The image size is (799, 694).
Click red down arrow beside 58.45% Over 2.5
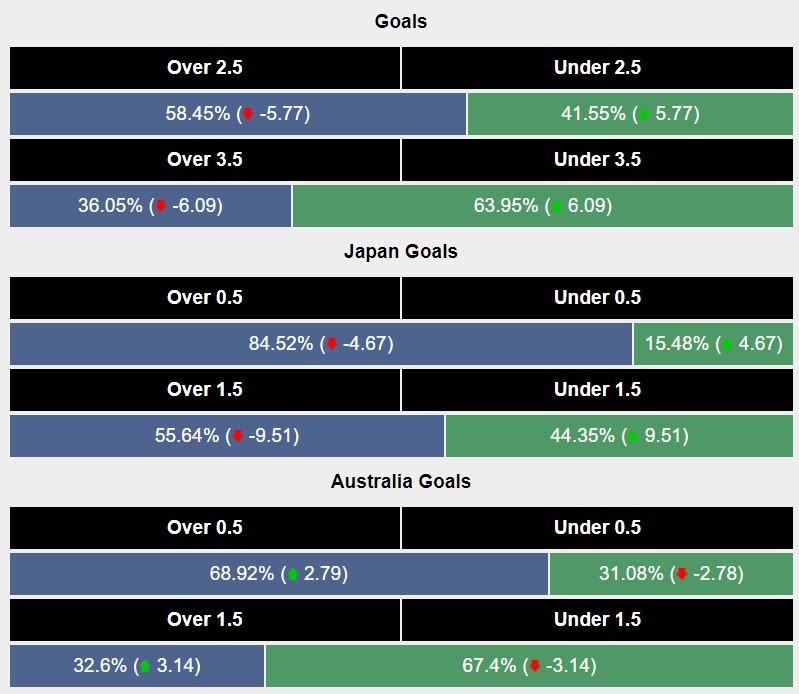(248, 114)
